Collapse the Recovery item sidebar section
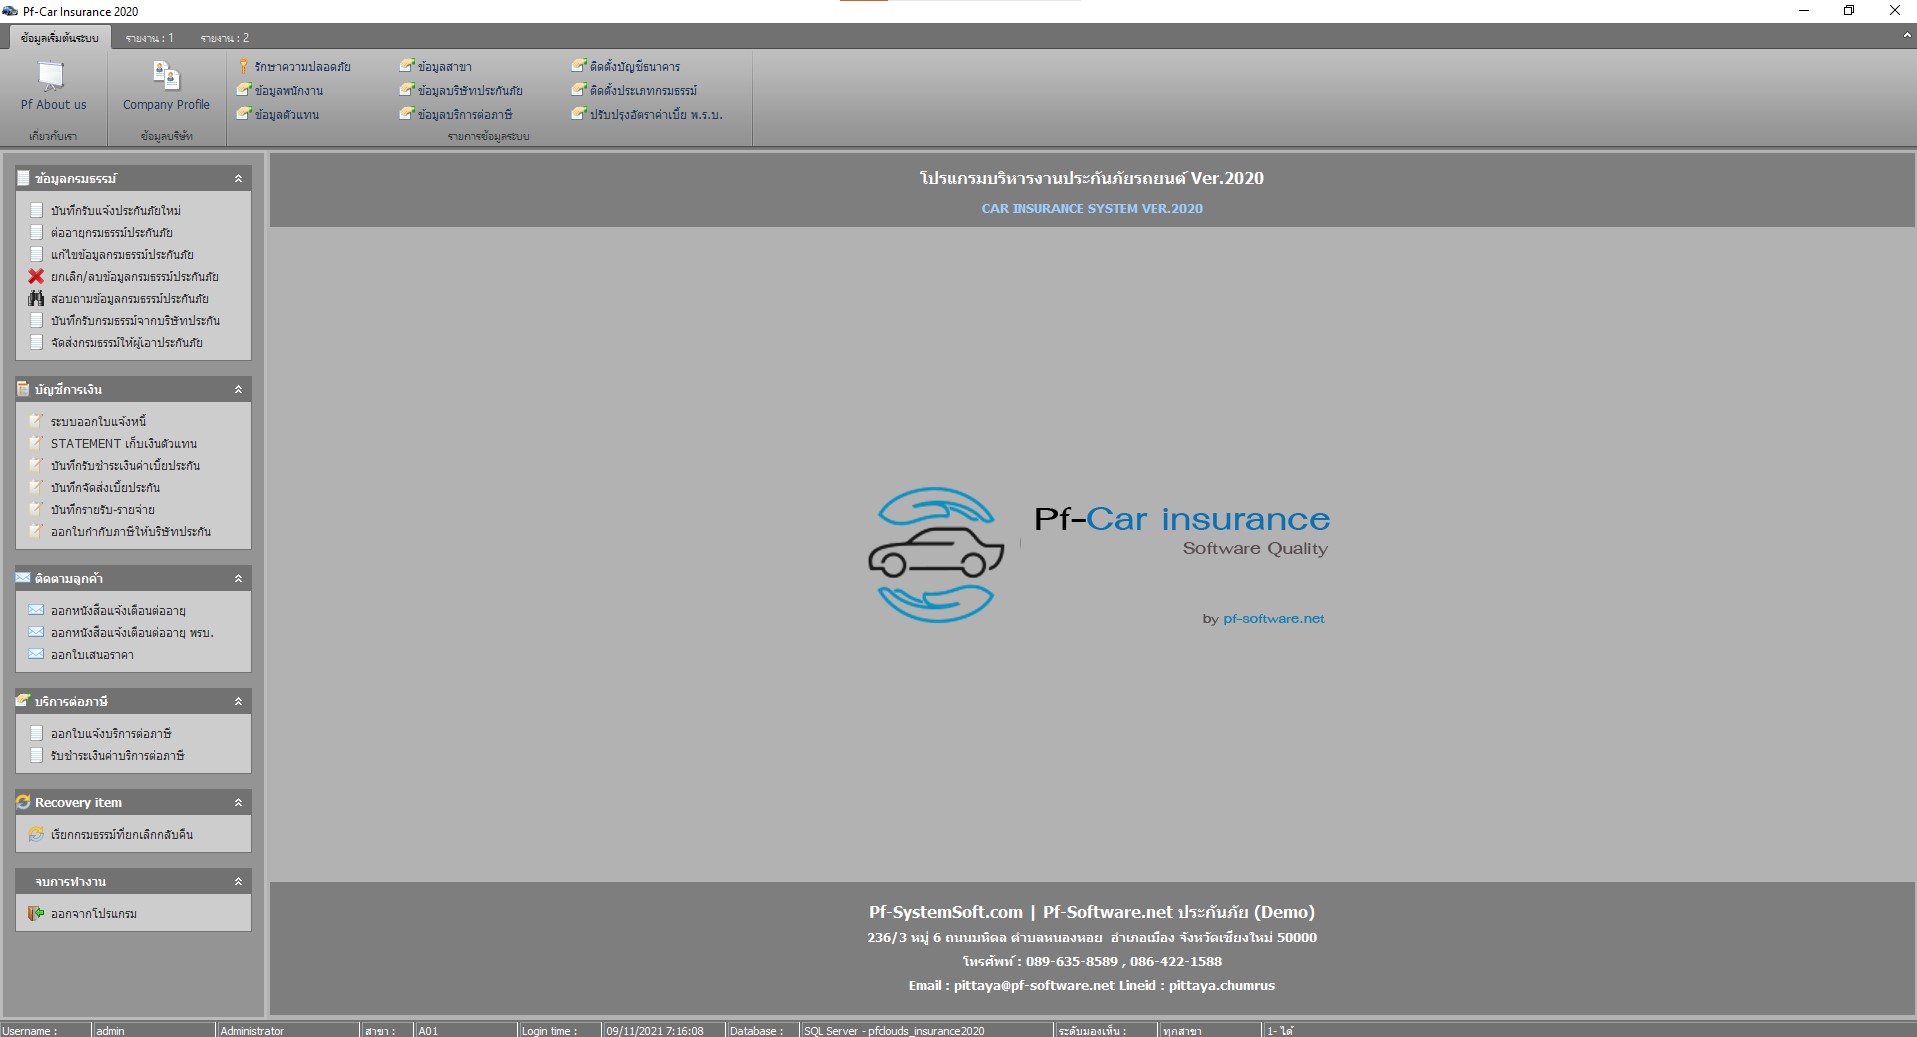Viewport: 1917px width, 1037px height. tap(238, 802)
